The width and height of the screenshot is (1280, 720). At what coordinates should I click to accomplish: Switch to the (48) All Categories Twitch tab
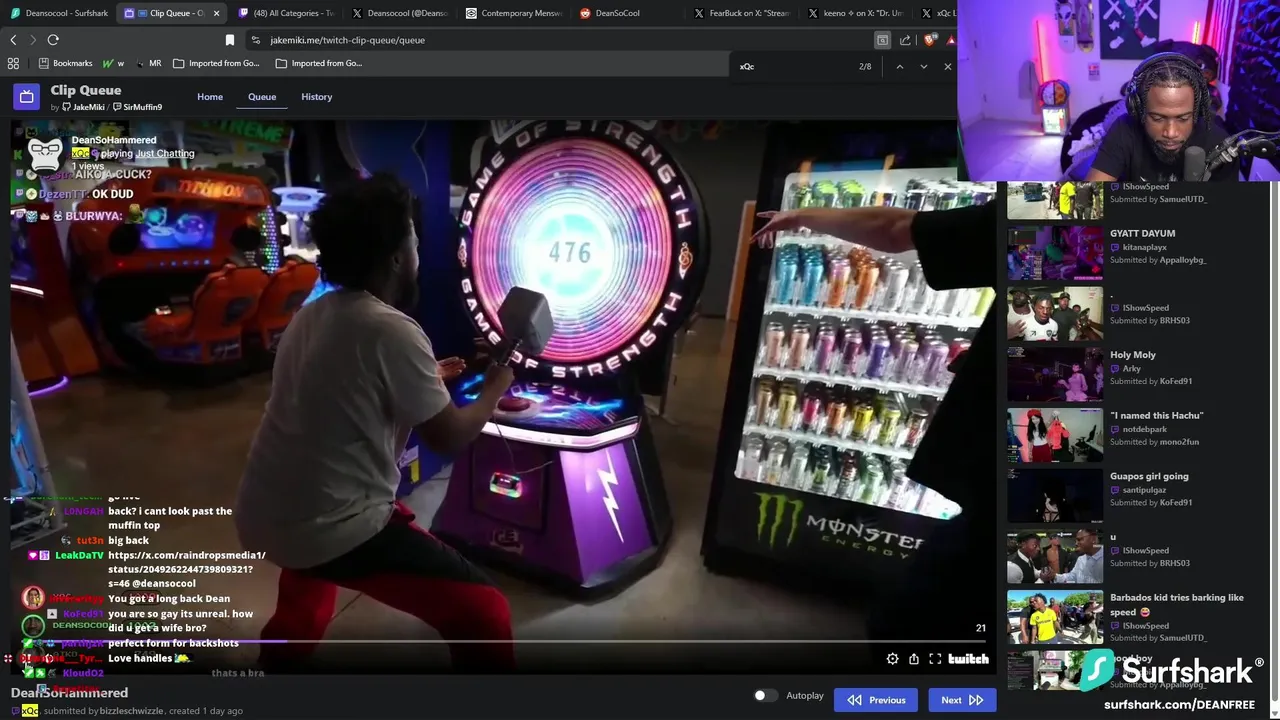coord(287,13)
